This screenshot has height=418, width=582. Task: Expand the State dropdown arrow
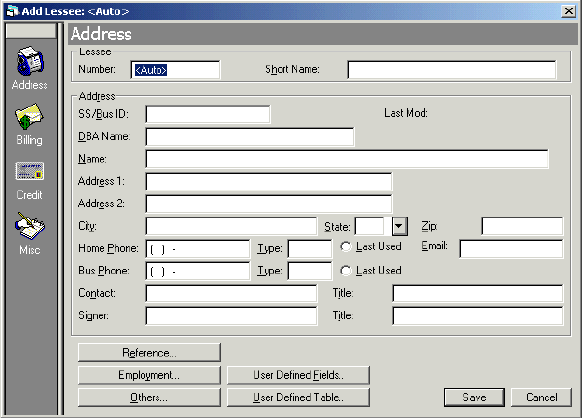click(399, 226)
